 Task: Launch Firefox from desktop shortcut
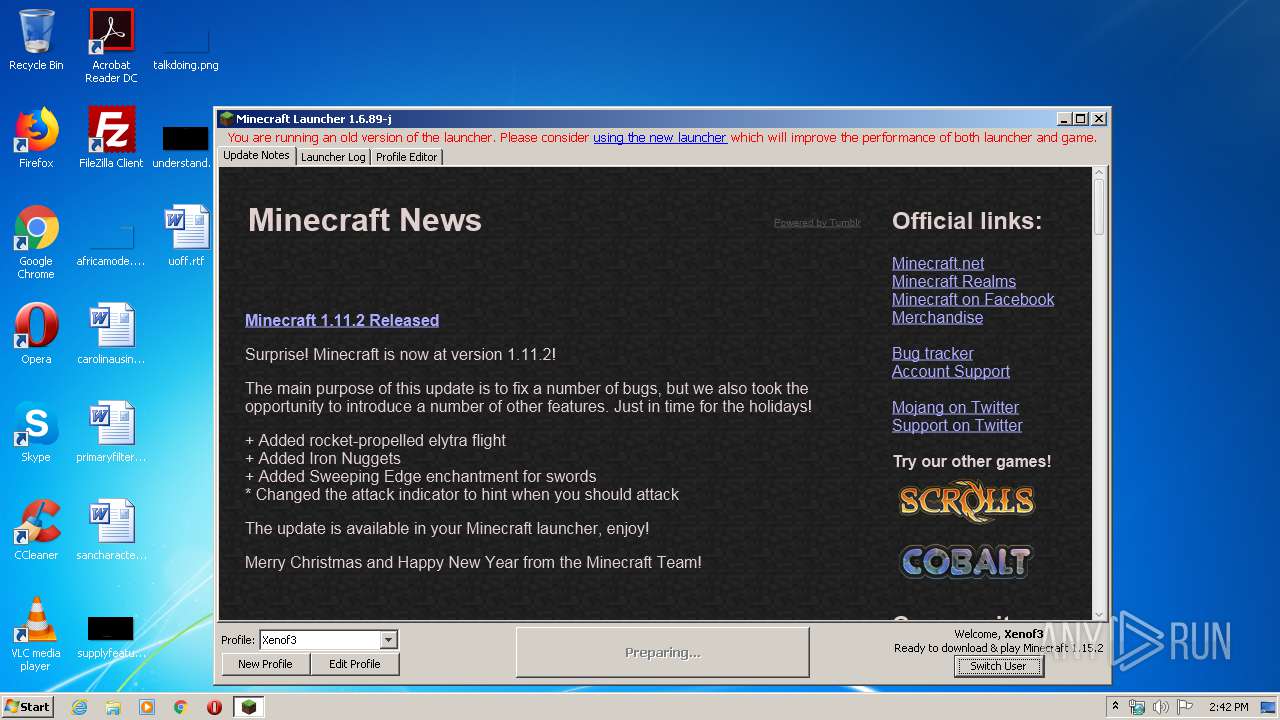pos(36,138)
